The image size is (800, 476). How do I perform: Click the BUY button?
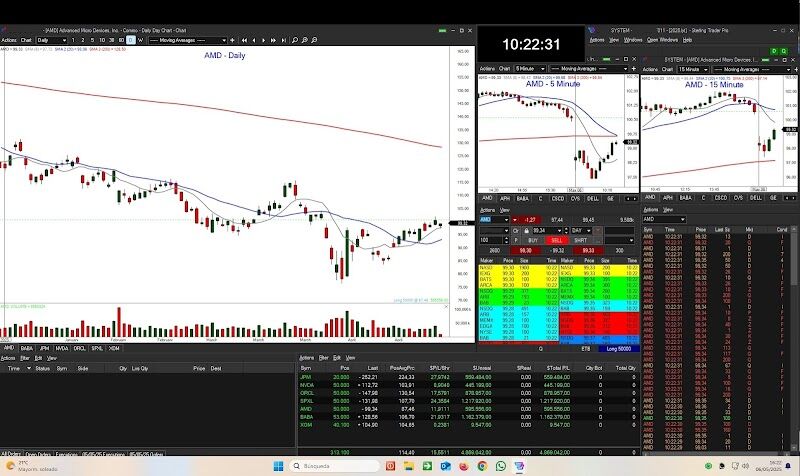pos(533,240)
